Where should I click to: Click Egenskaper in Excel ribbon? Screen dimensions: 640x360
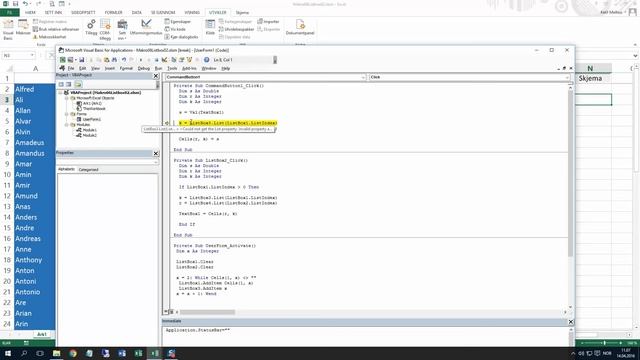click(x=178, y=22)
